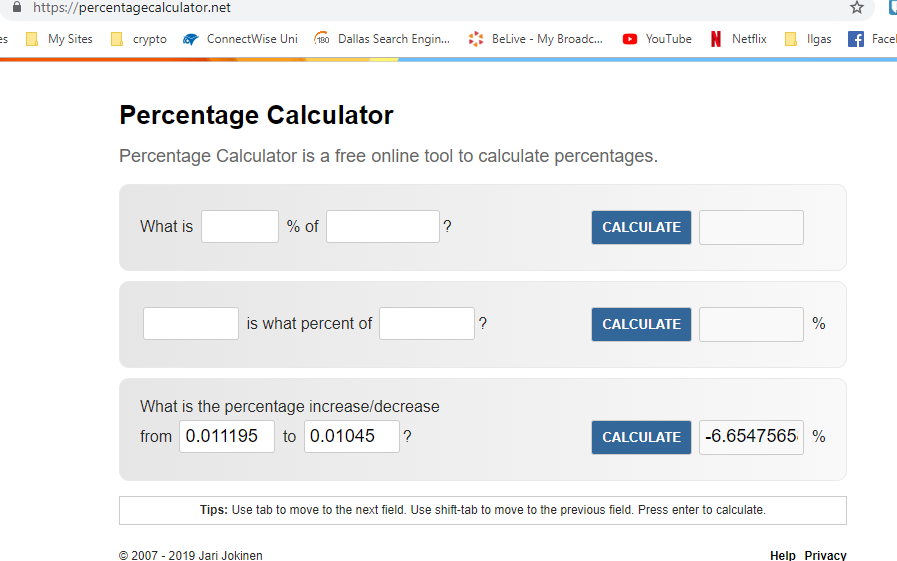This screenshot has width=897, height=561.
Task: Open the Help link in the footer
Action: 783,555
